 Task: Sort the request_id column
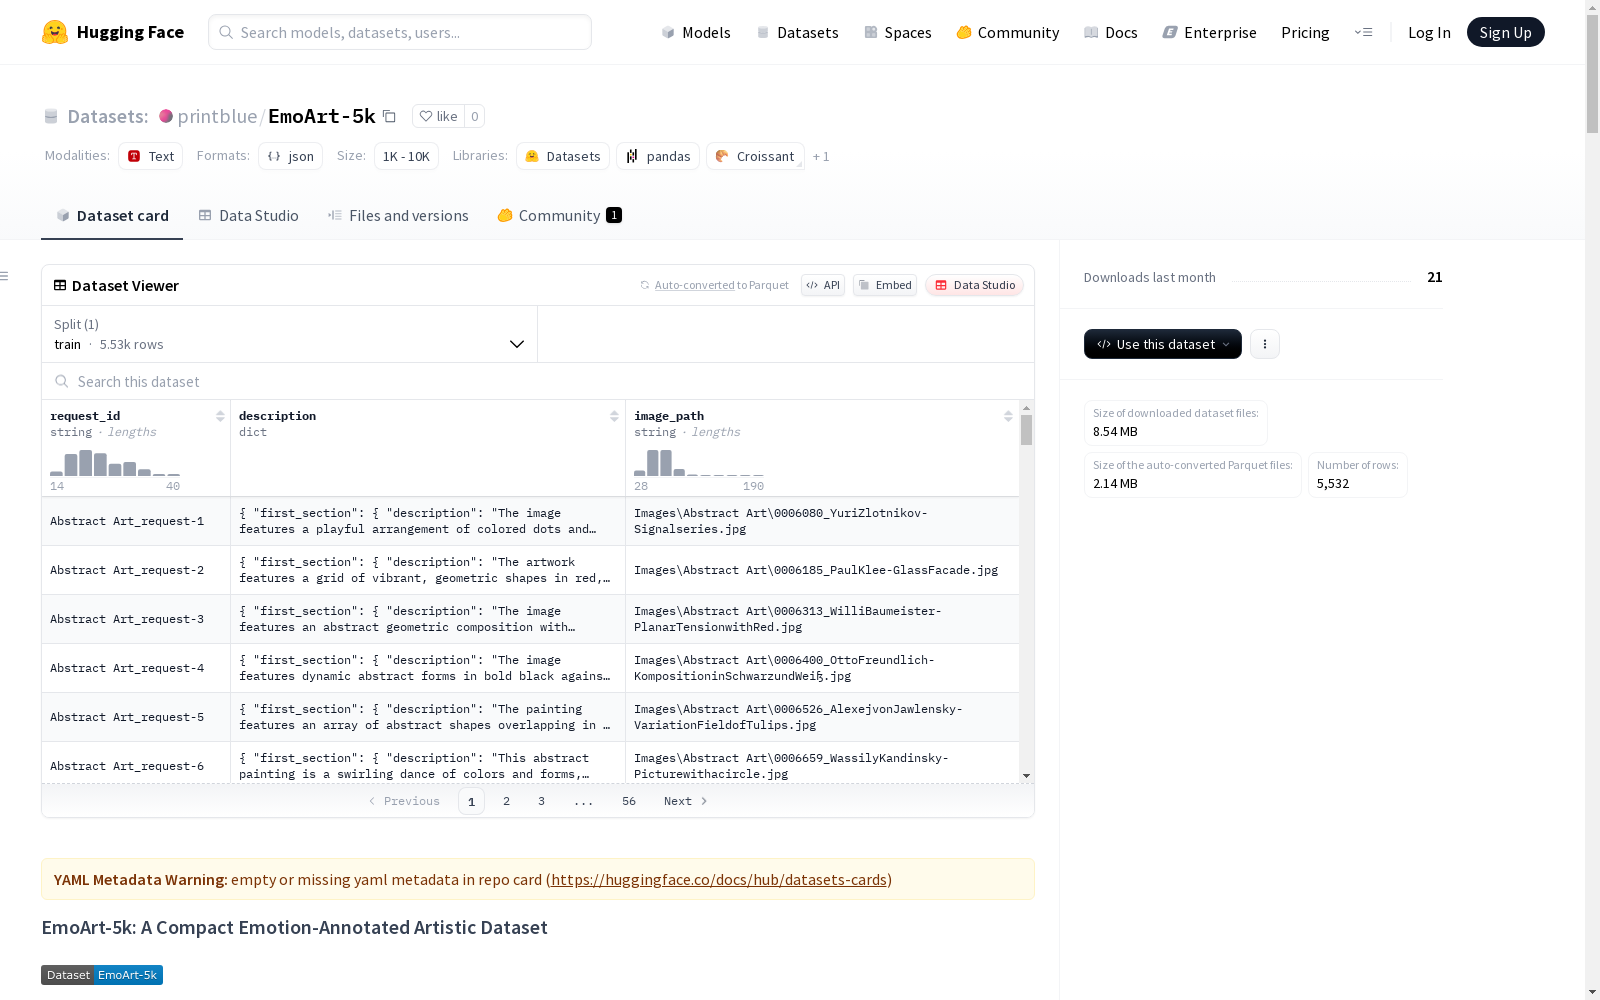coord(220,416)
